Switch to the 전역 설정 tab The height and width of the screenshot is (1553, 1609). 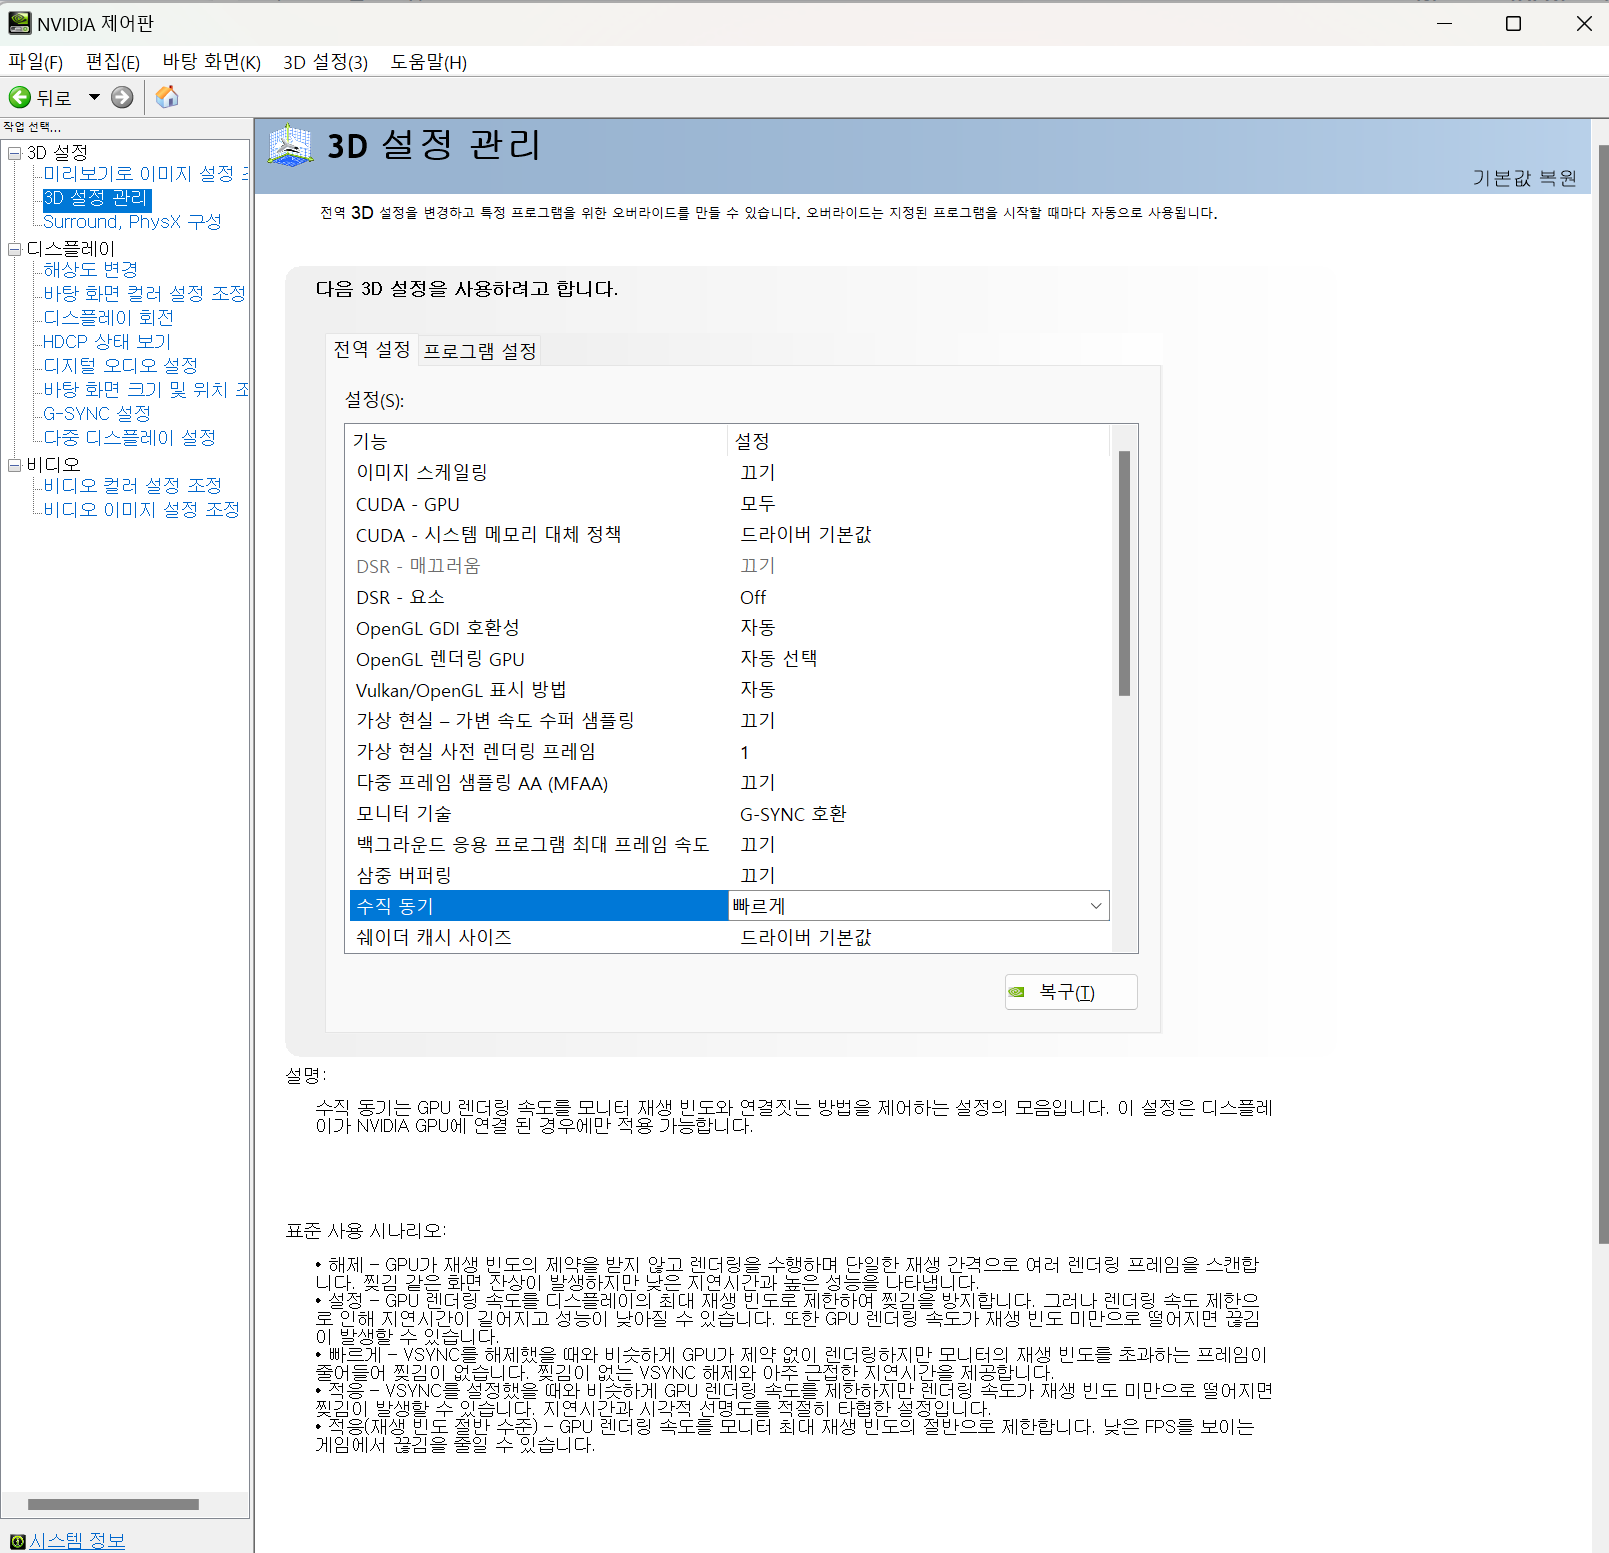(372, 349)
